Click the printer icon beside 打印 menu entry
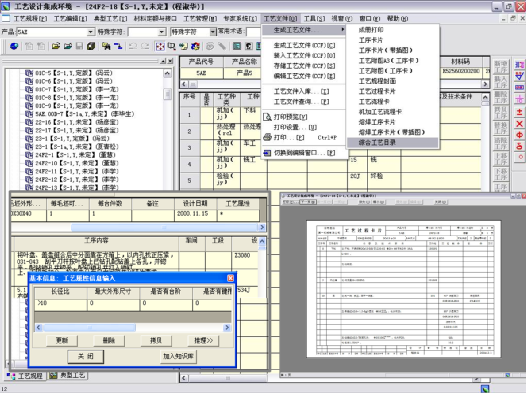The image size is (526, 393). point(267,137)
